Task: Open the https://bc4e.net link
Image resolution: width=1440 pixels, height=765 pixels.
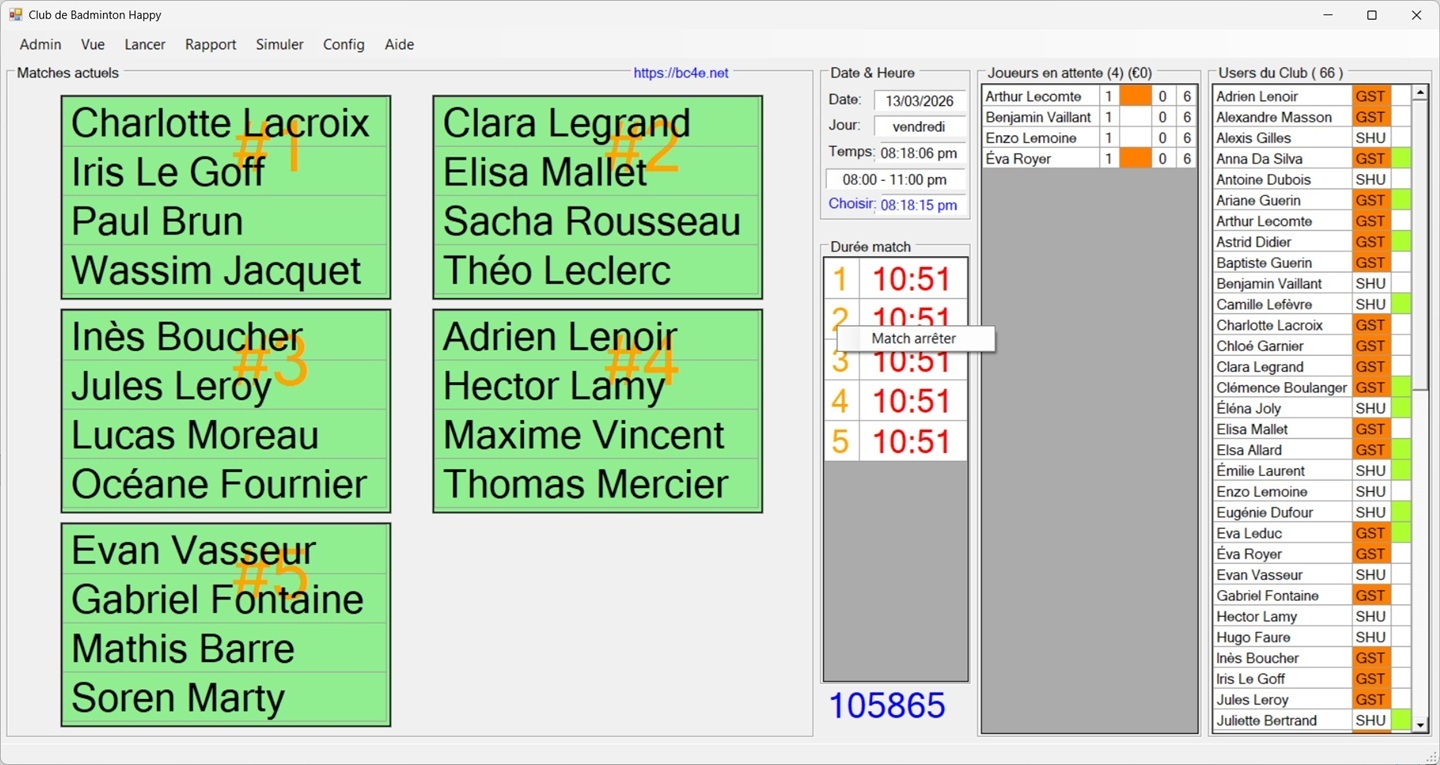Action: tap(682, 72)
